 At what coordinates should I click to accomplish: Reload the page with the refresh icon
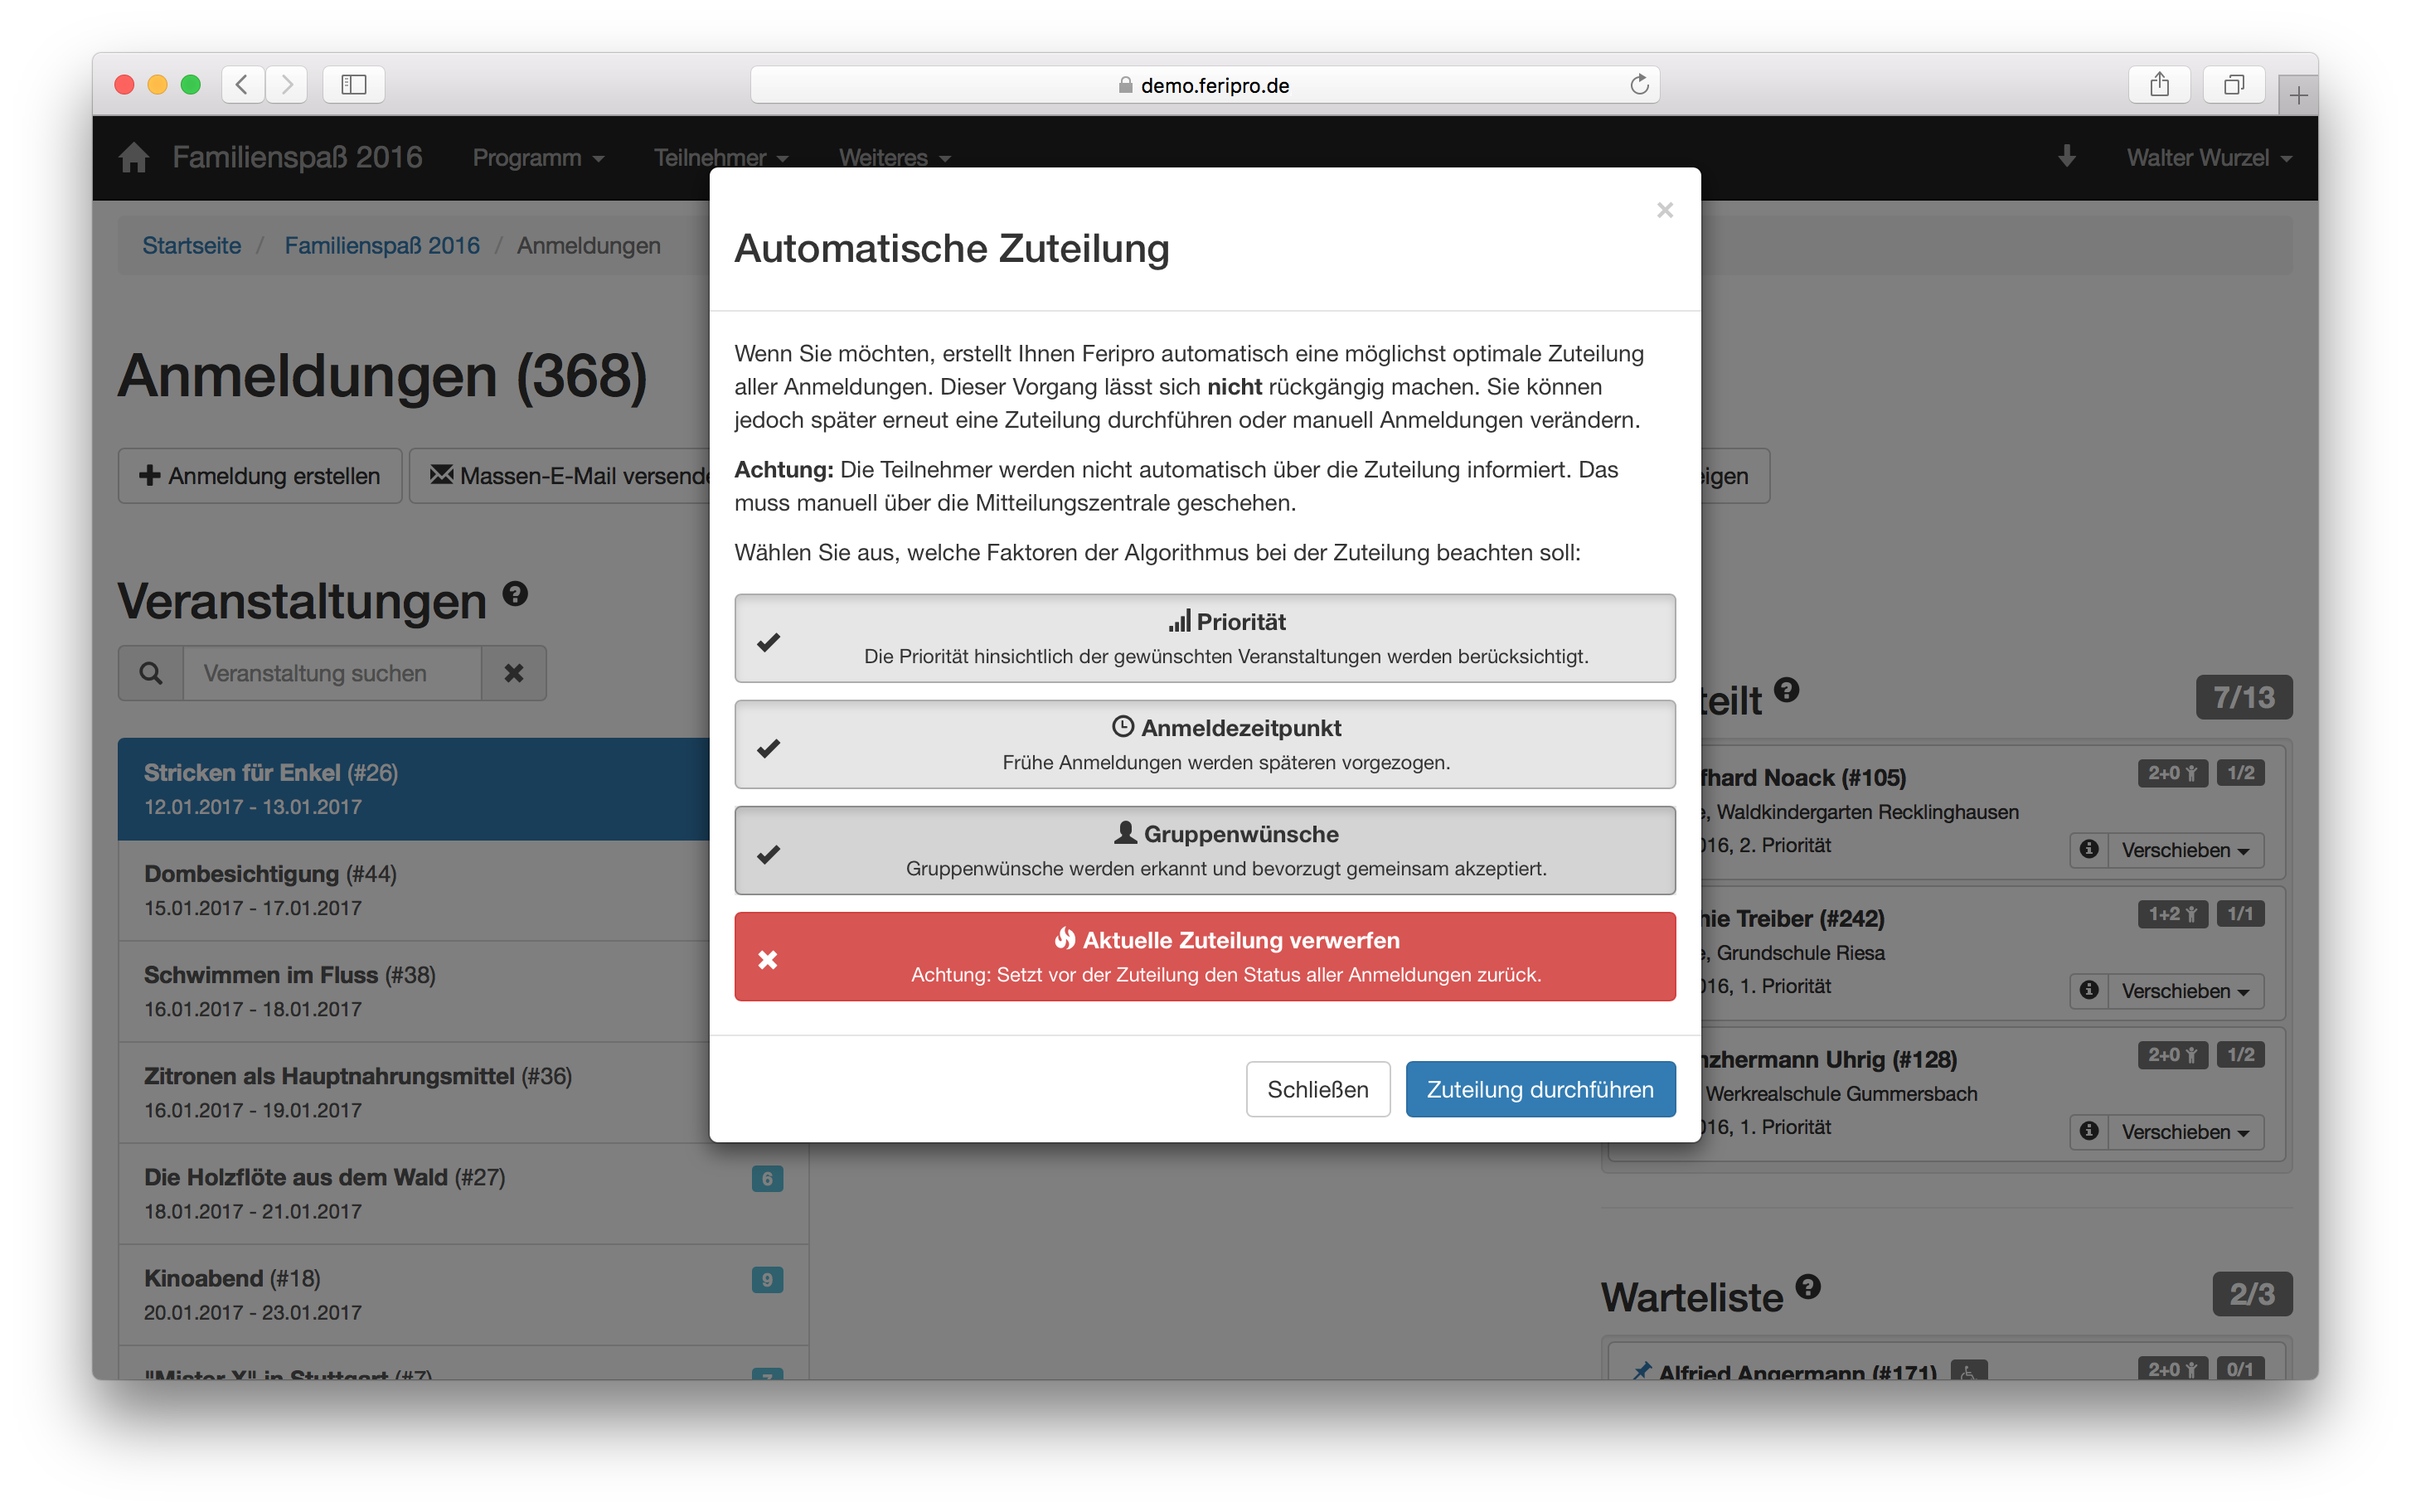pos(1638,85)
